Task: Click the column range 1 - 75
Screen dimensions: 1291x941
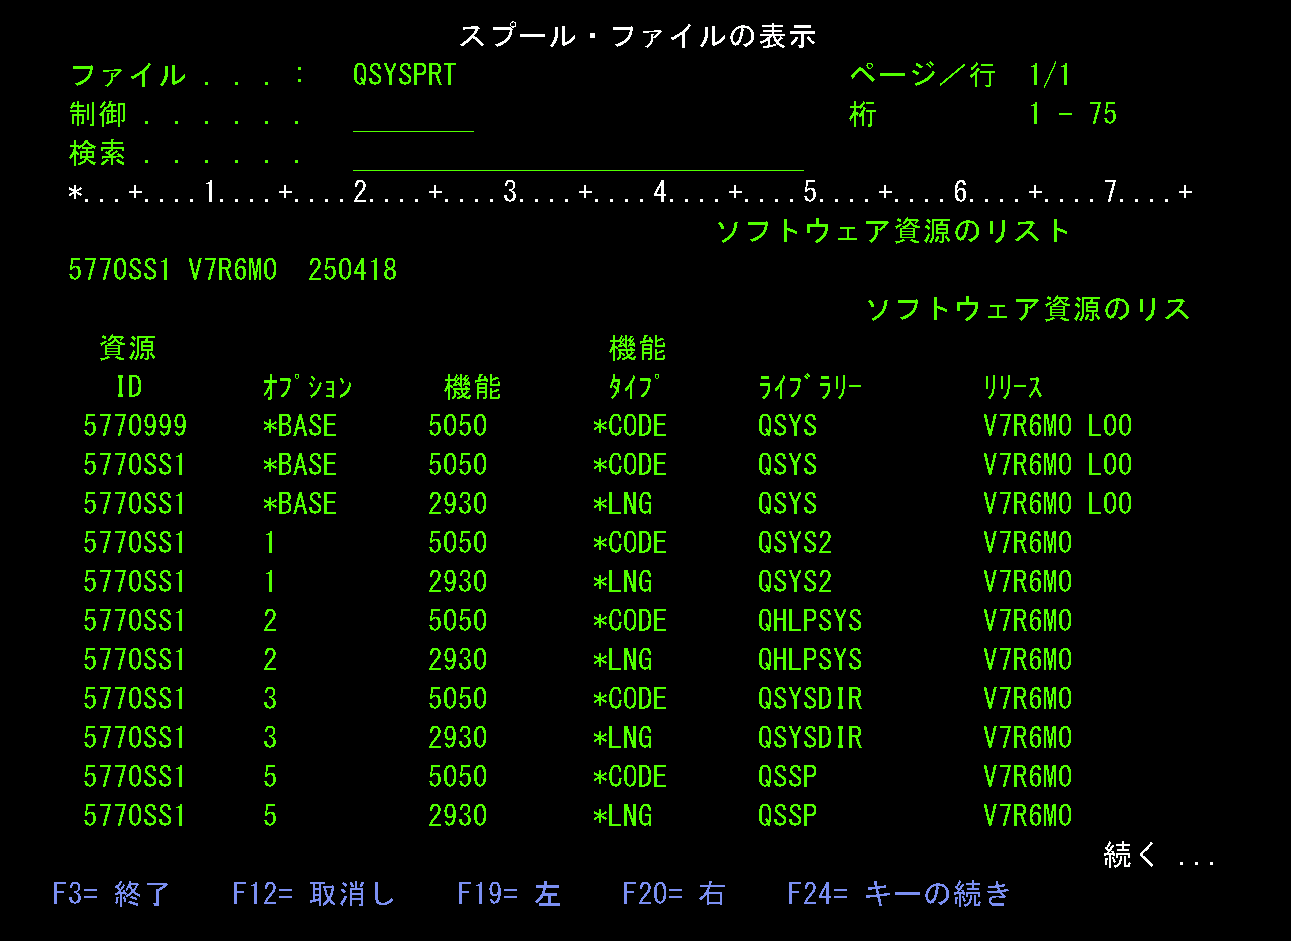Action: click(1073, 114)
